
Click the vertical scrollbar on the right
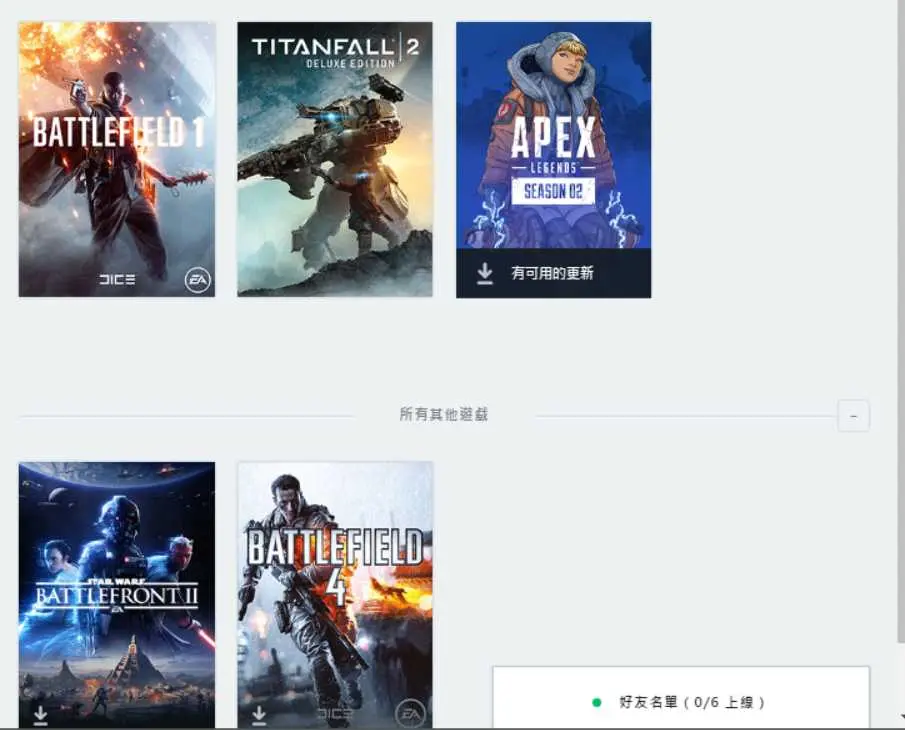point(900,323)
